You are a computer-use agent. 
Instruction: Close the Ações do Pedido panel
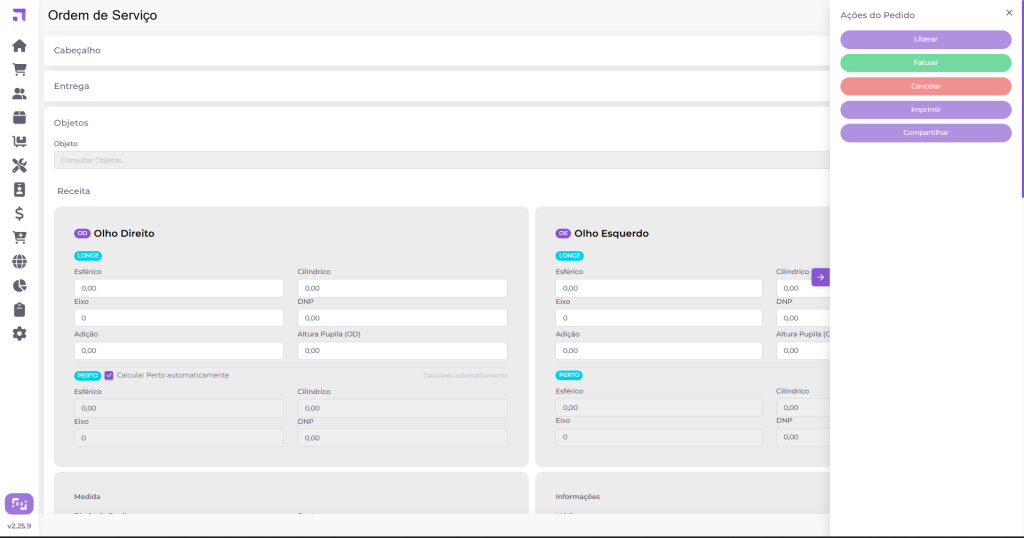pos(1008,13)
